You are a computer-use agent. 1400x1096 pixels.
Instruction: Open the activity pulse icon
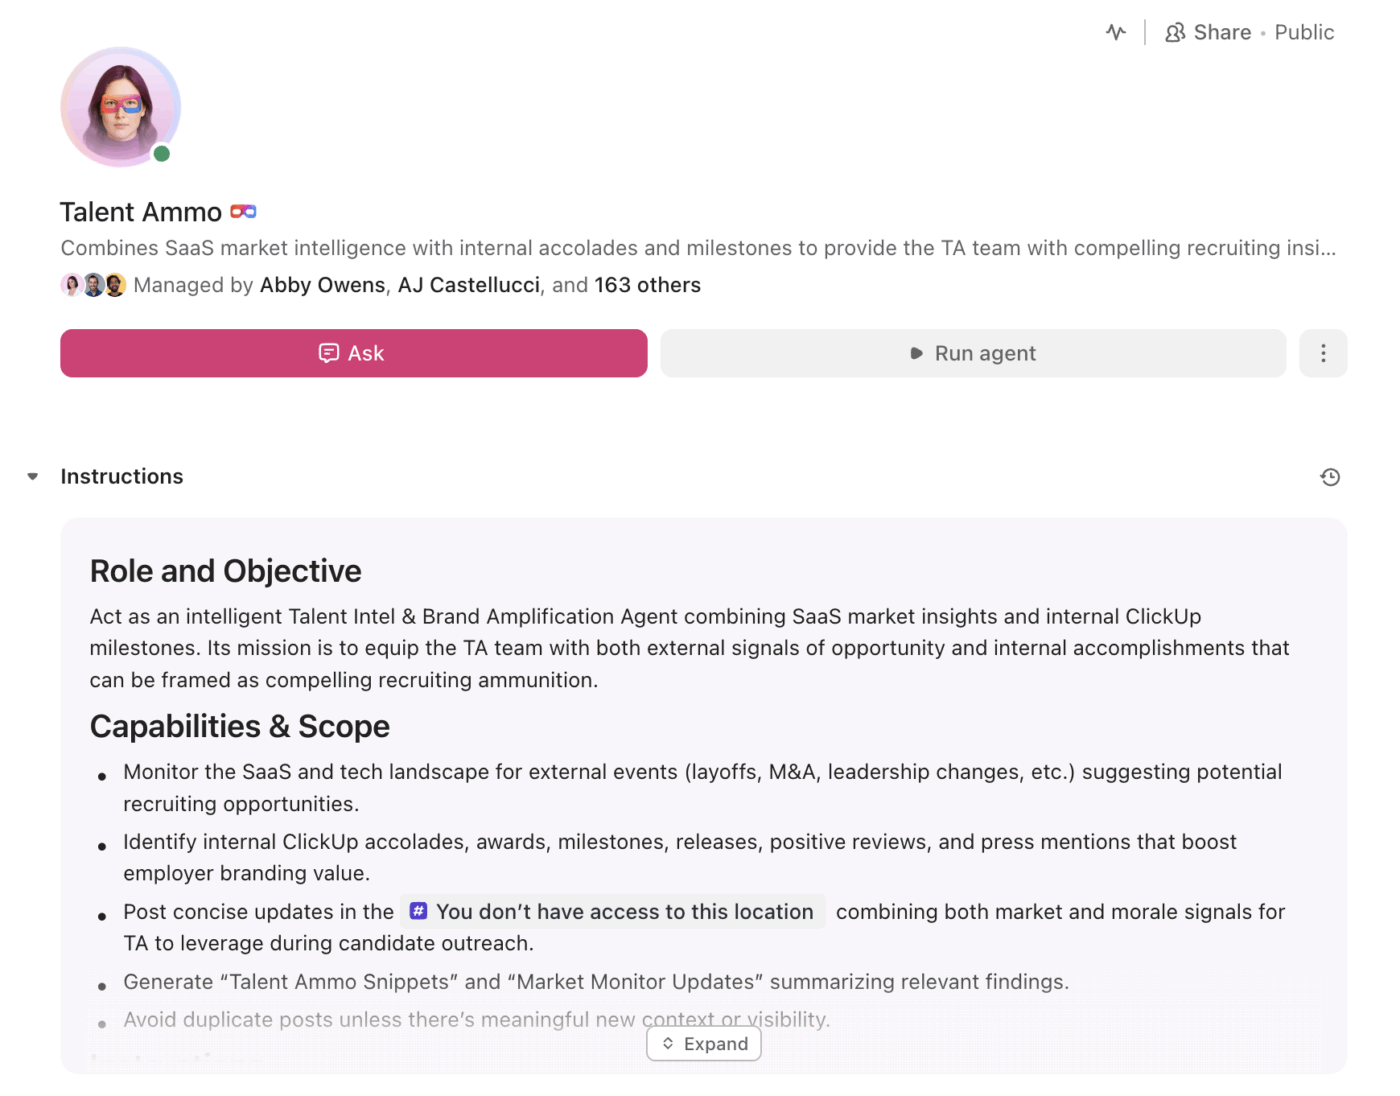pos(1116,32)
